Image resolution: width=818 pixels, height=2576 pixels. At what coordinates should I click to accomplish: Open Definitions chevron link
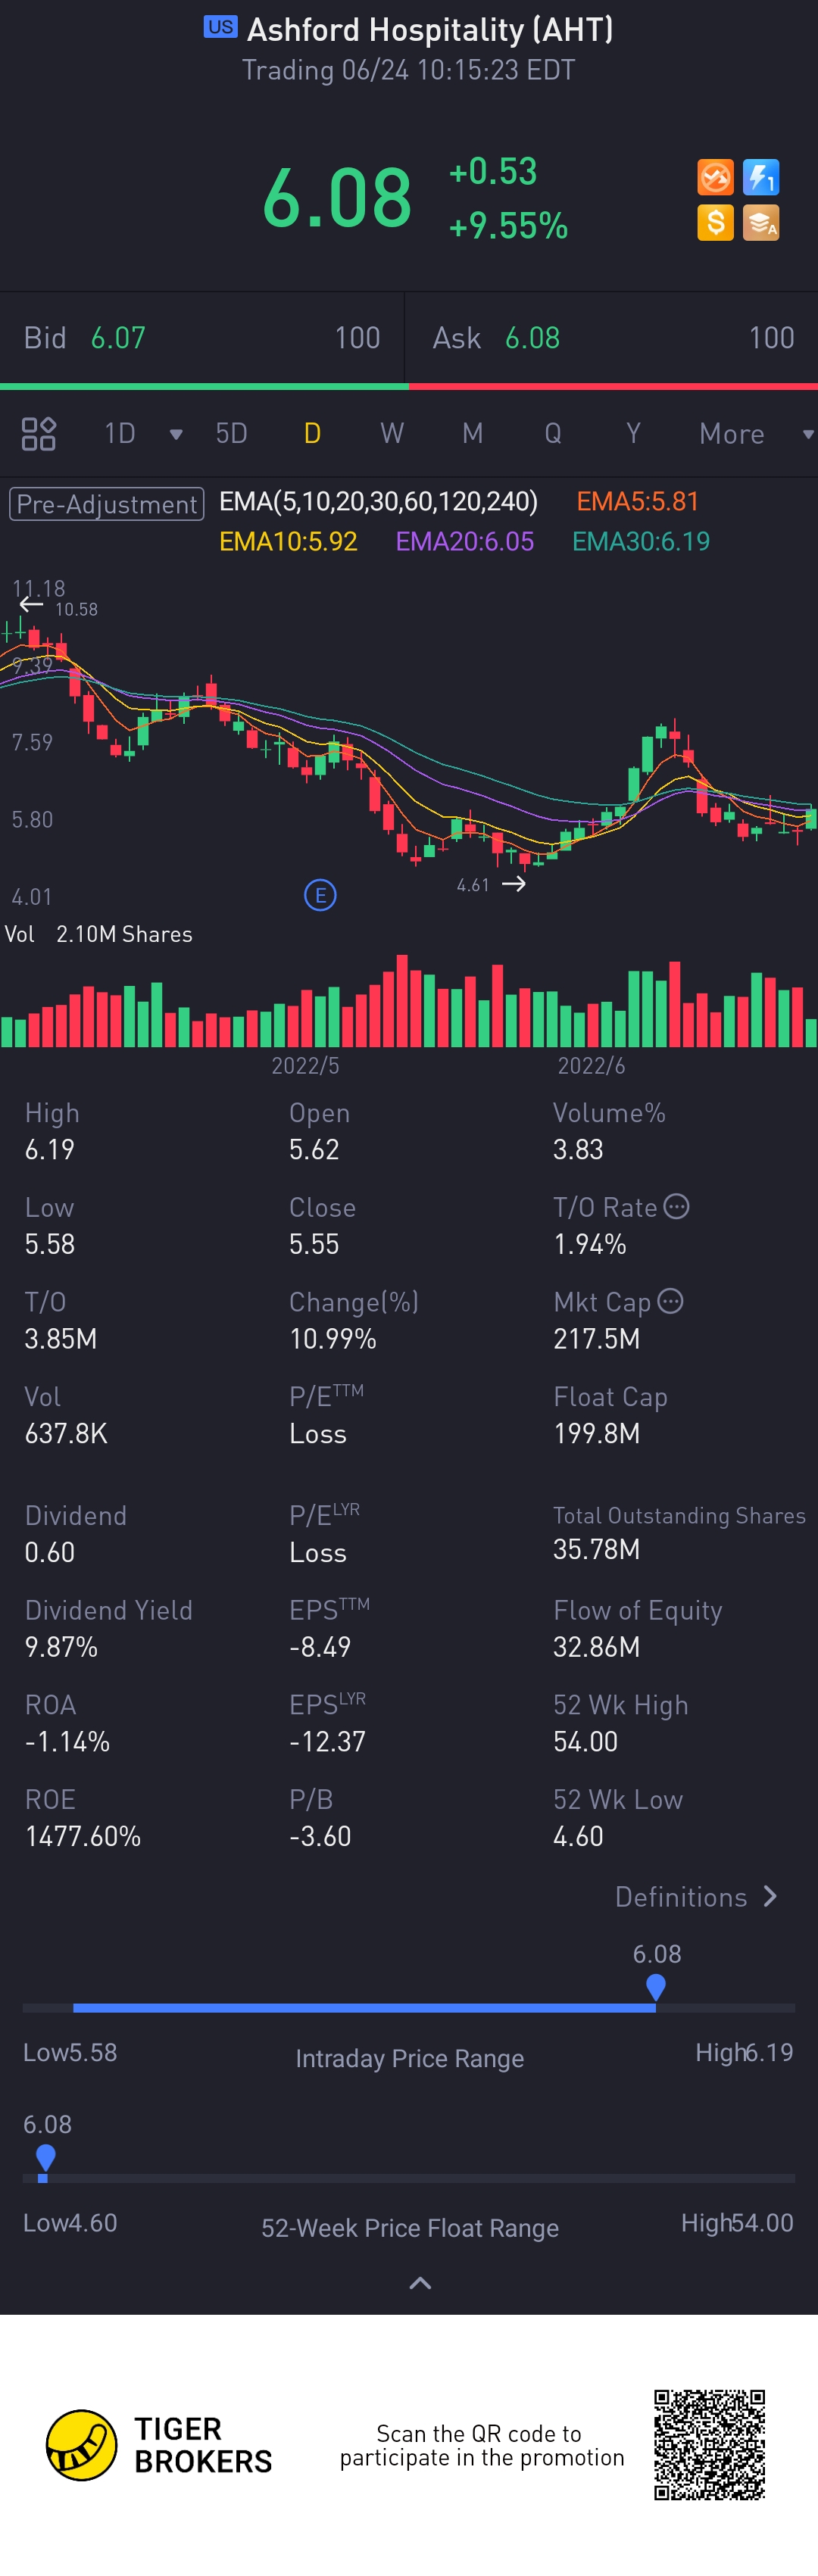tap(697, 1897)
